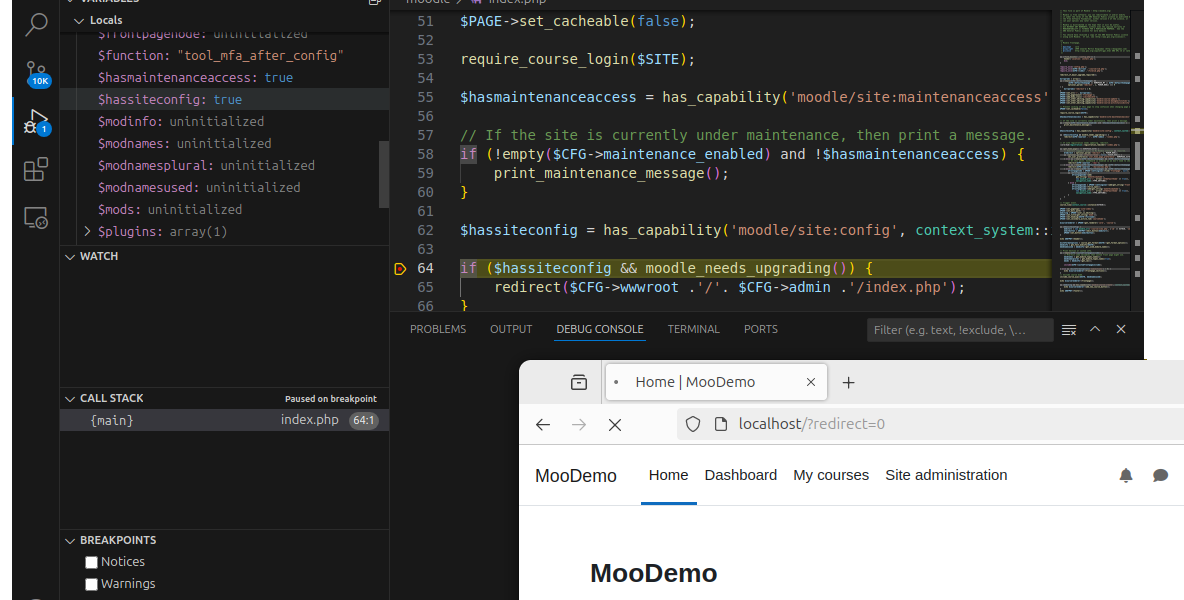This screenshot has height=600, width=1184.
Task: Open Run and Debug view icon
Action: 35,122
